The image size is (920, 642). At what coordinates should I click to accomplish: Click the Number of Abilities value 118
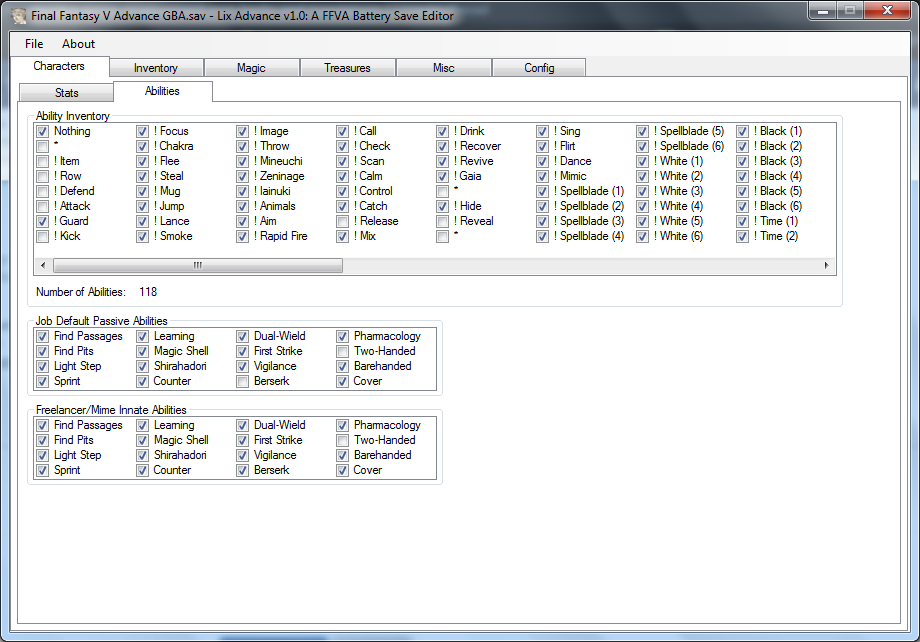[148, 292]
